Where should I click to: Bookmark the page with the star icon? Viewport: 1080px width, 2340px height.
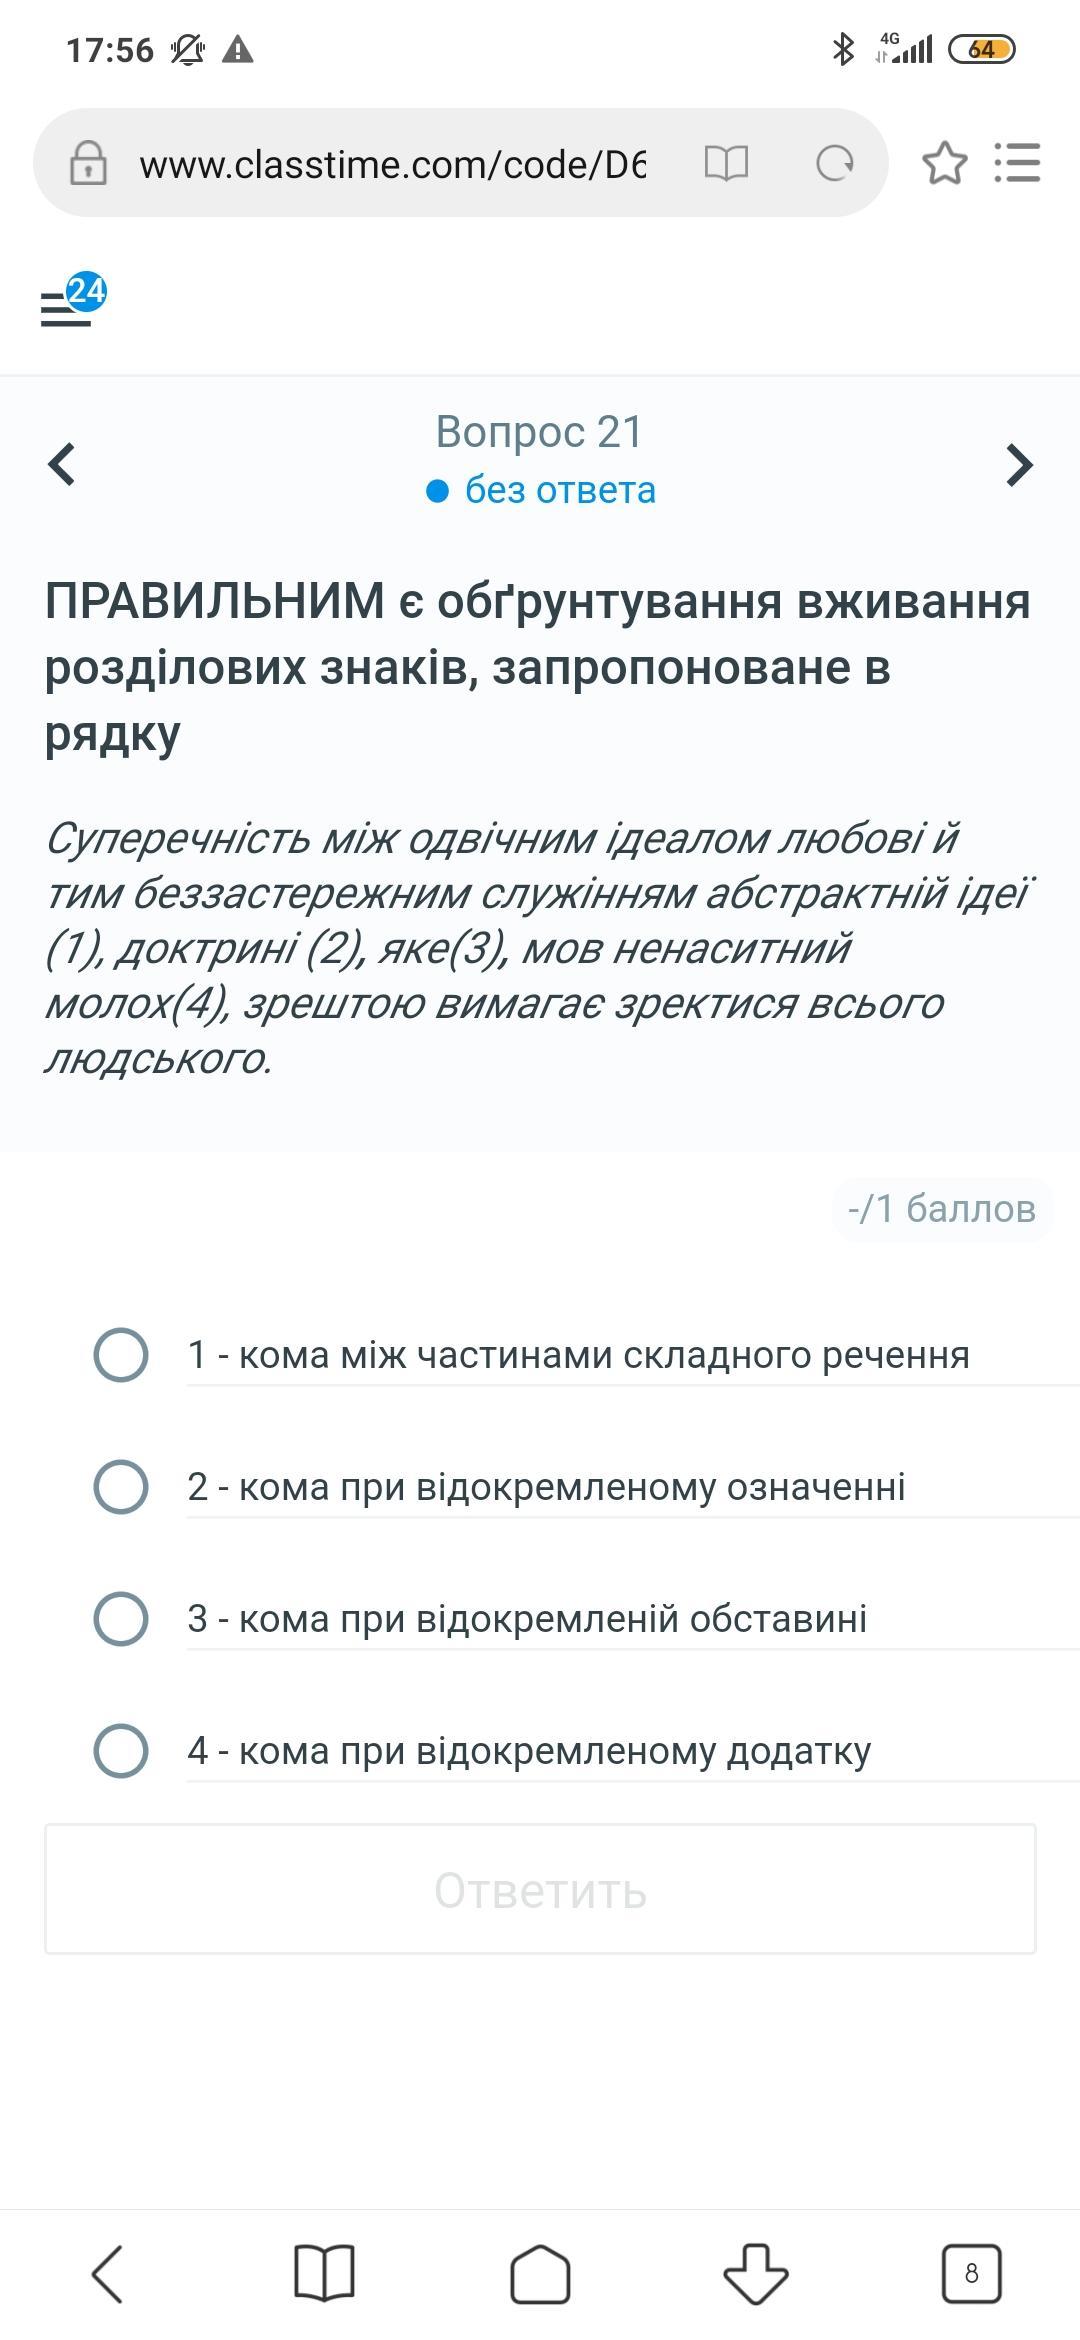[945, 163]
